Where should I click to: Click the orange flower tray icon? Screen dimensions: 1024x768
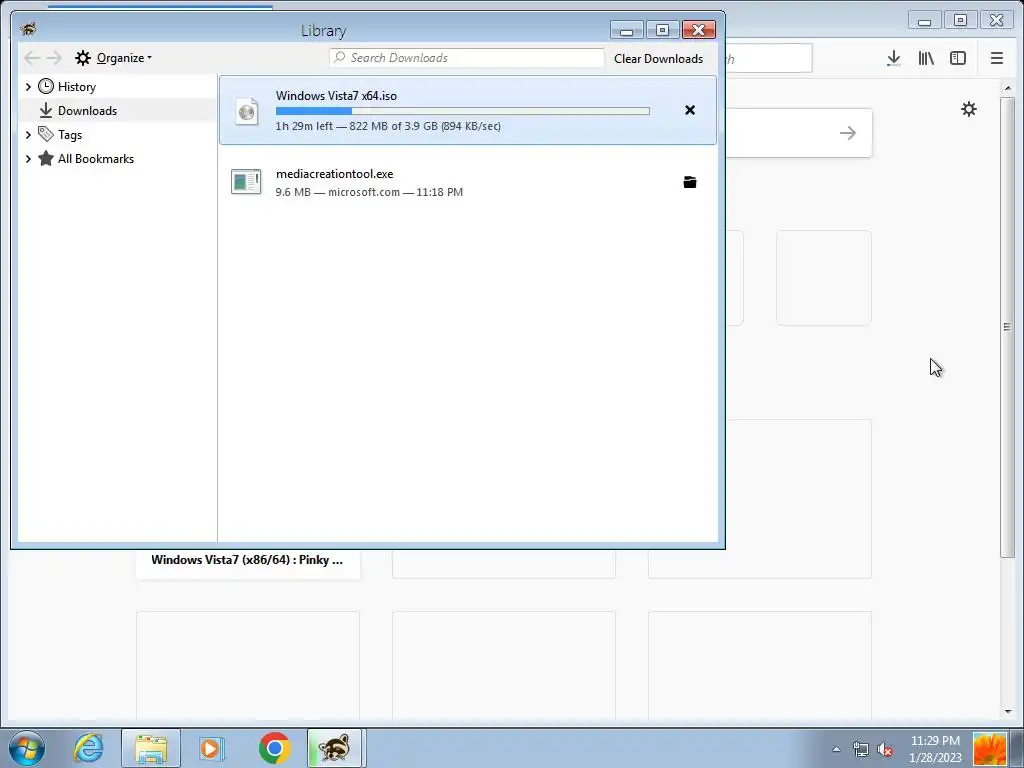point(990,749)
